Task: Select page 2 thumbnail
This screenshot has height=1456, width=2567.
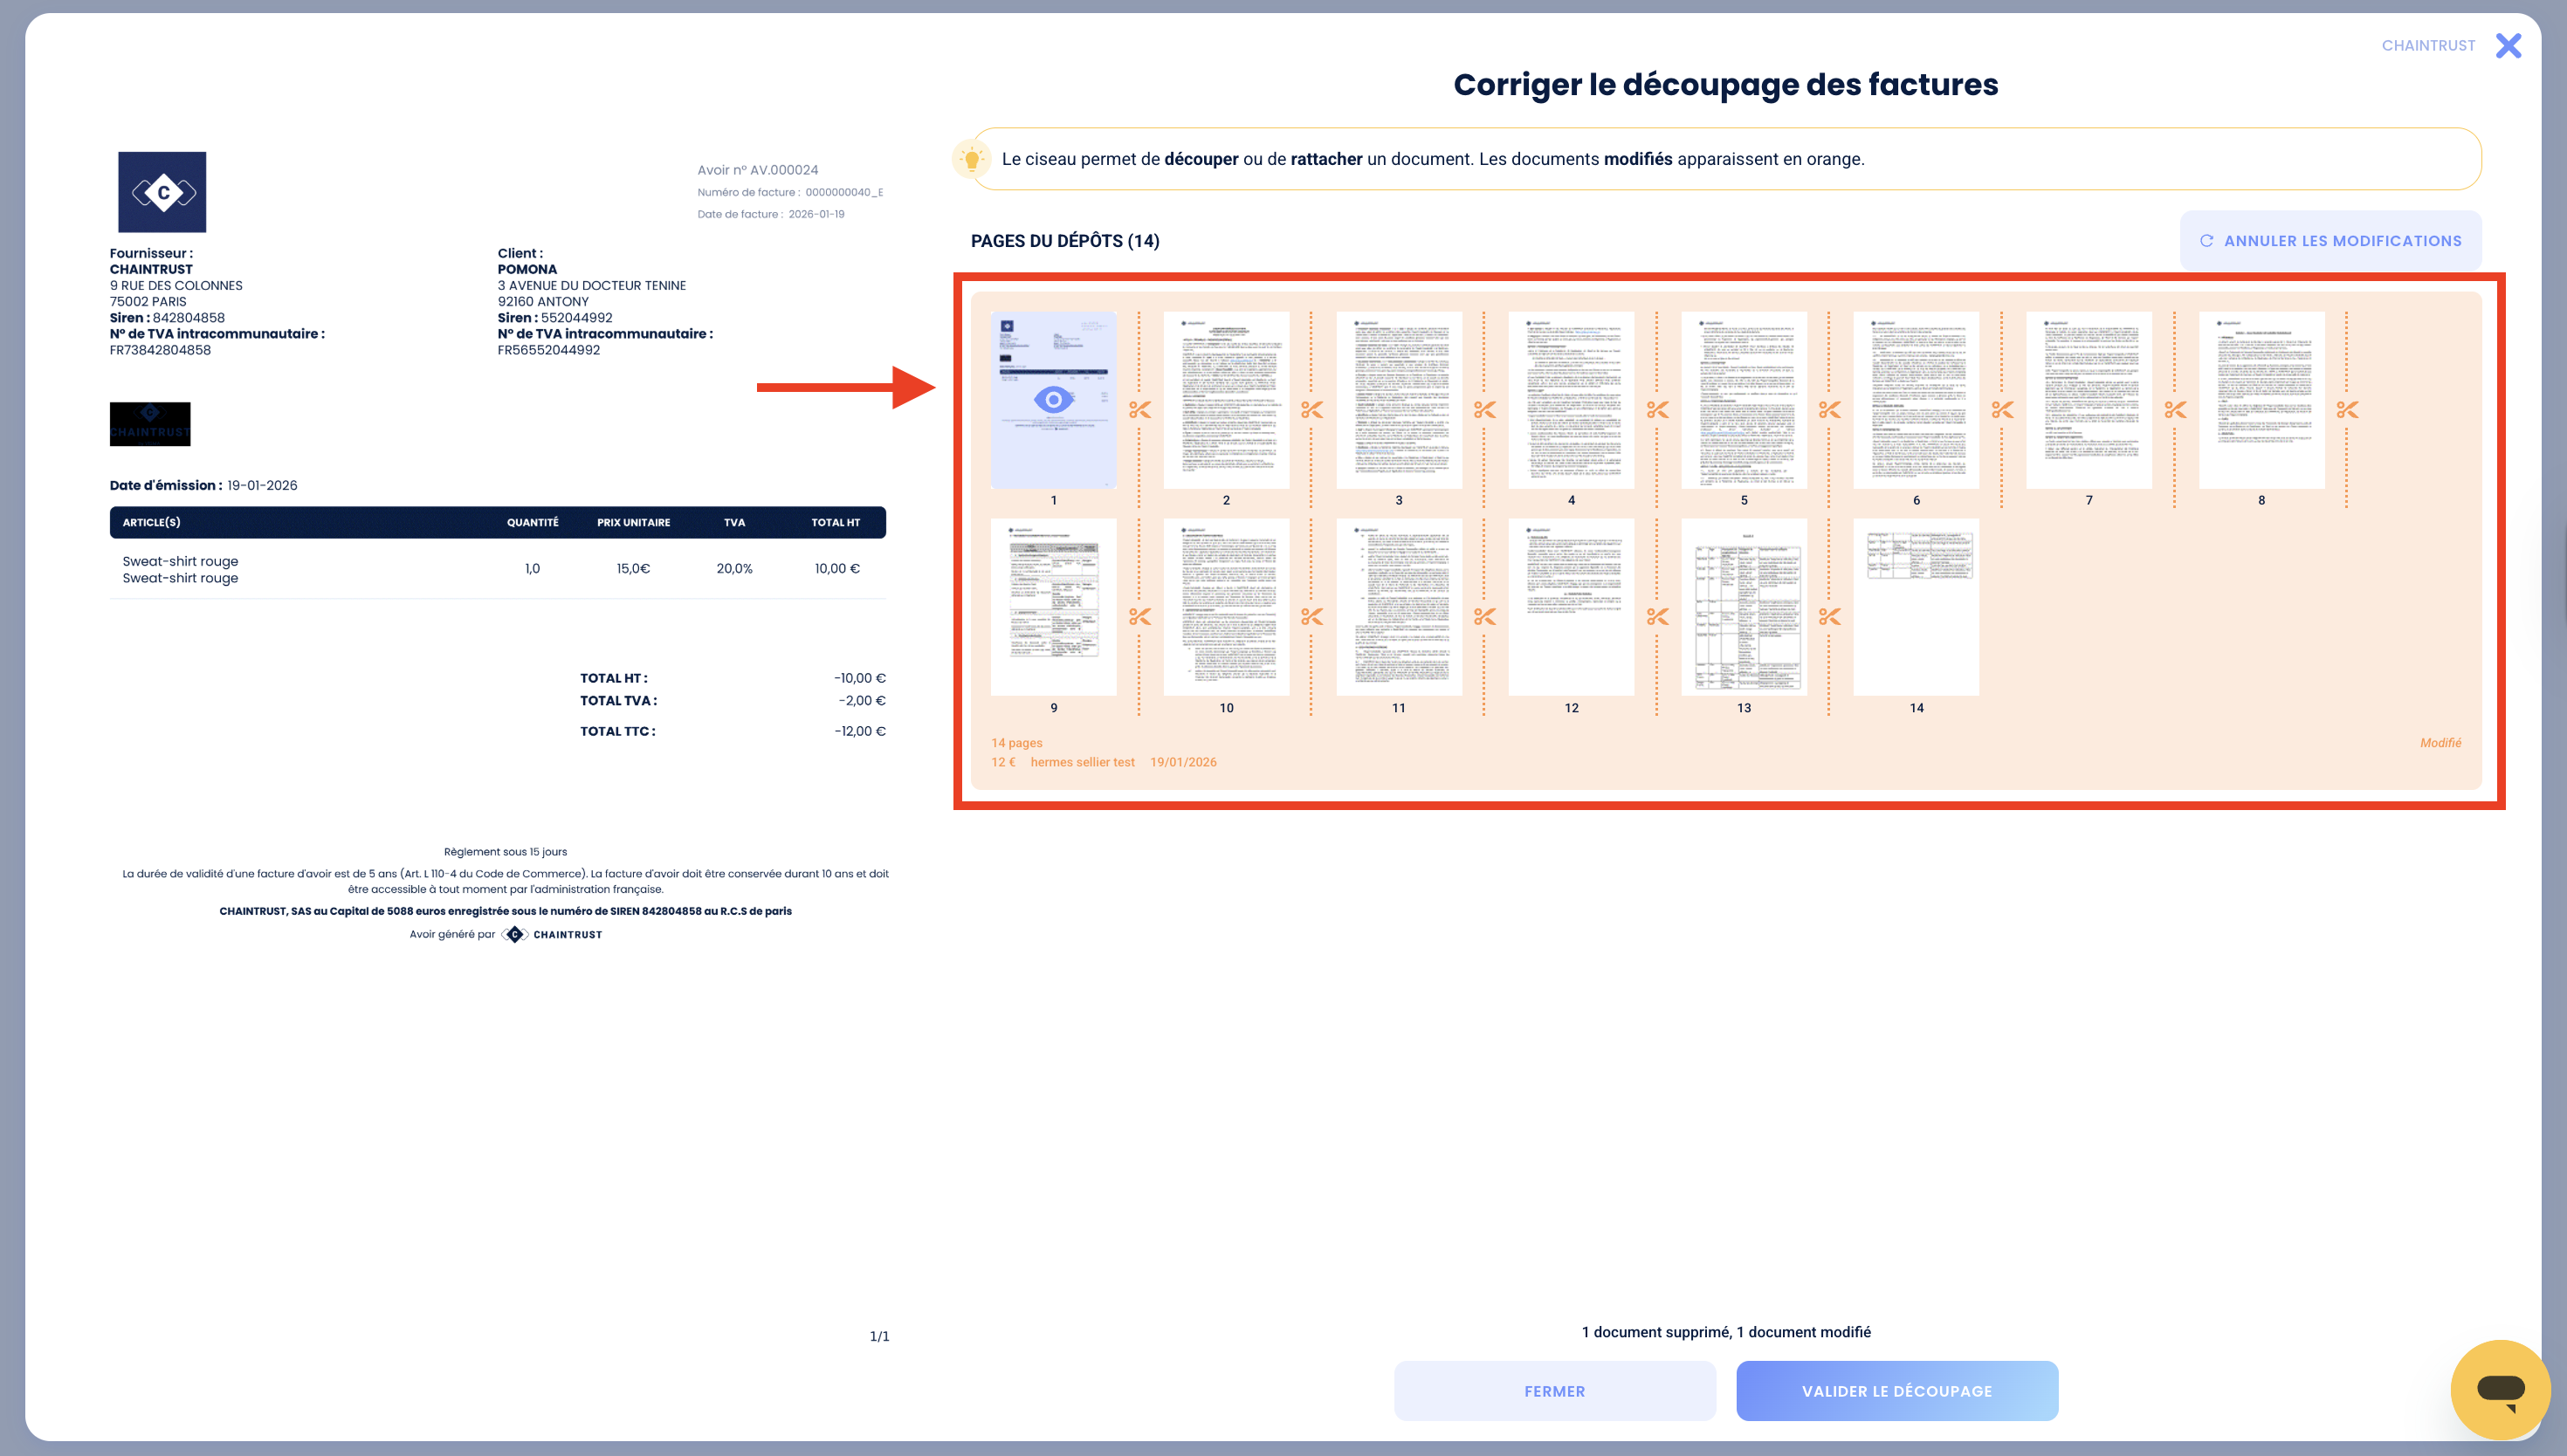Action: [1226, 400]
